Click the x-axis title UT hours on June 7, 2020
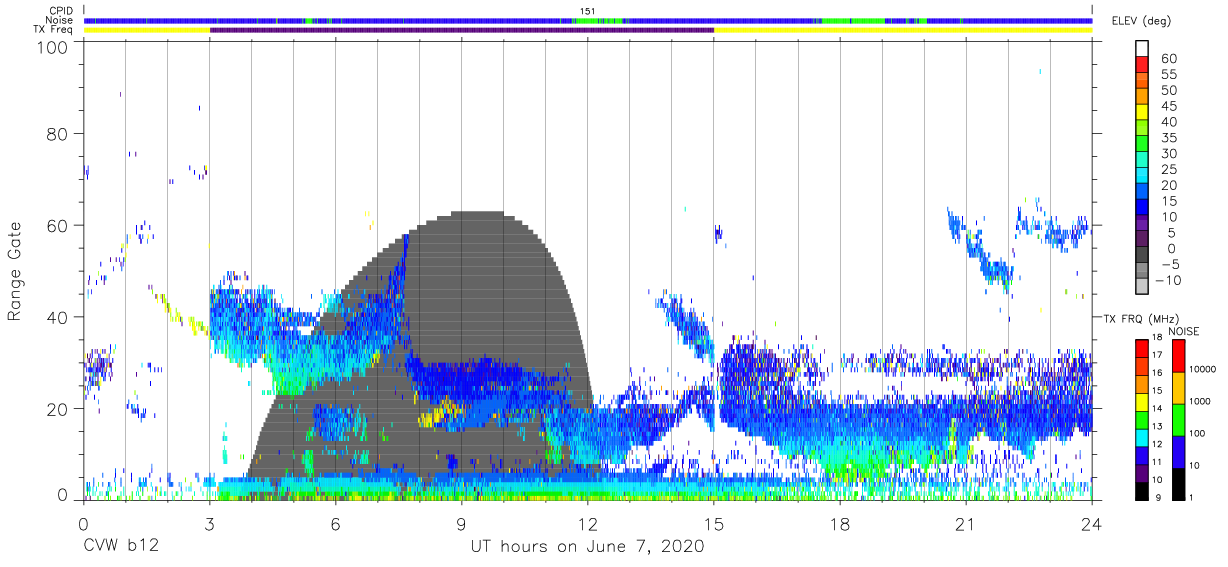The image size is (1228, 567). (587, 547)
